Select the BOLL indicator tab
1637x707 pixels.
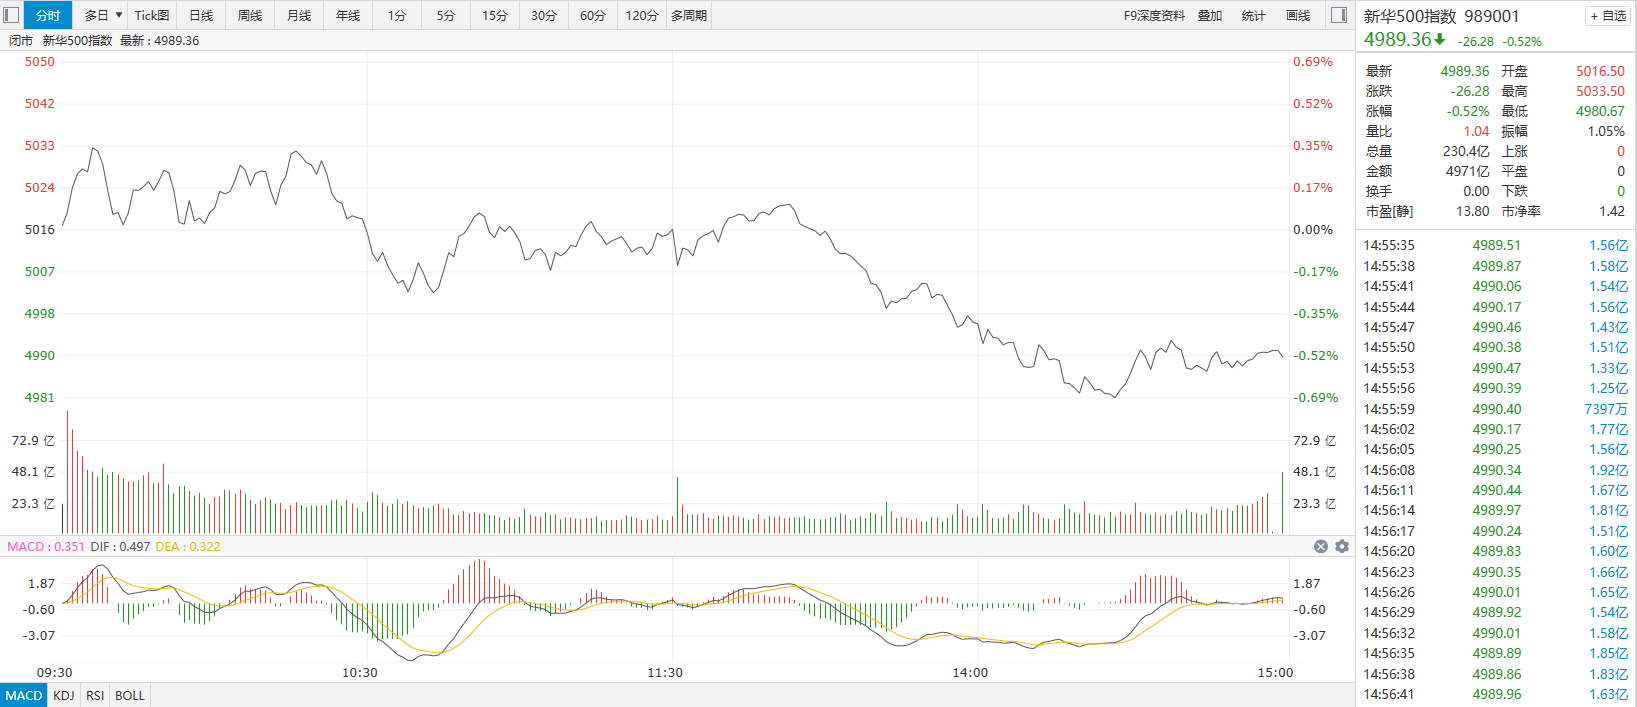(130, 695)
